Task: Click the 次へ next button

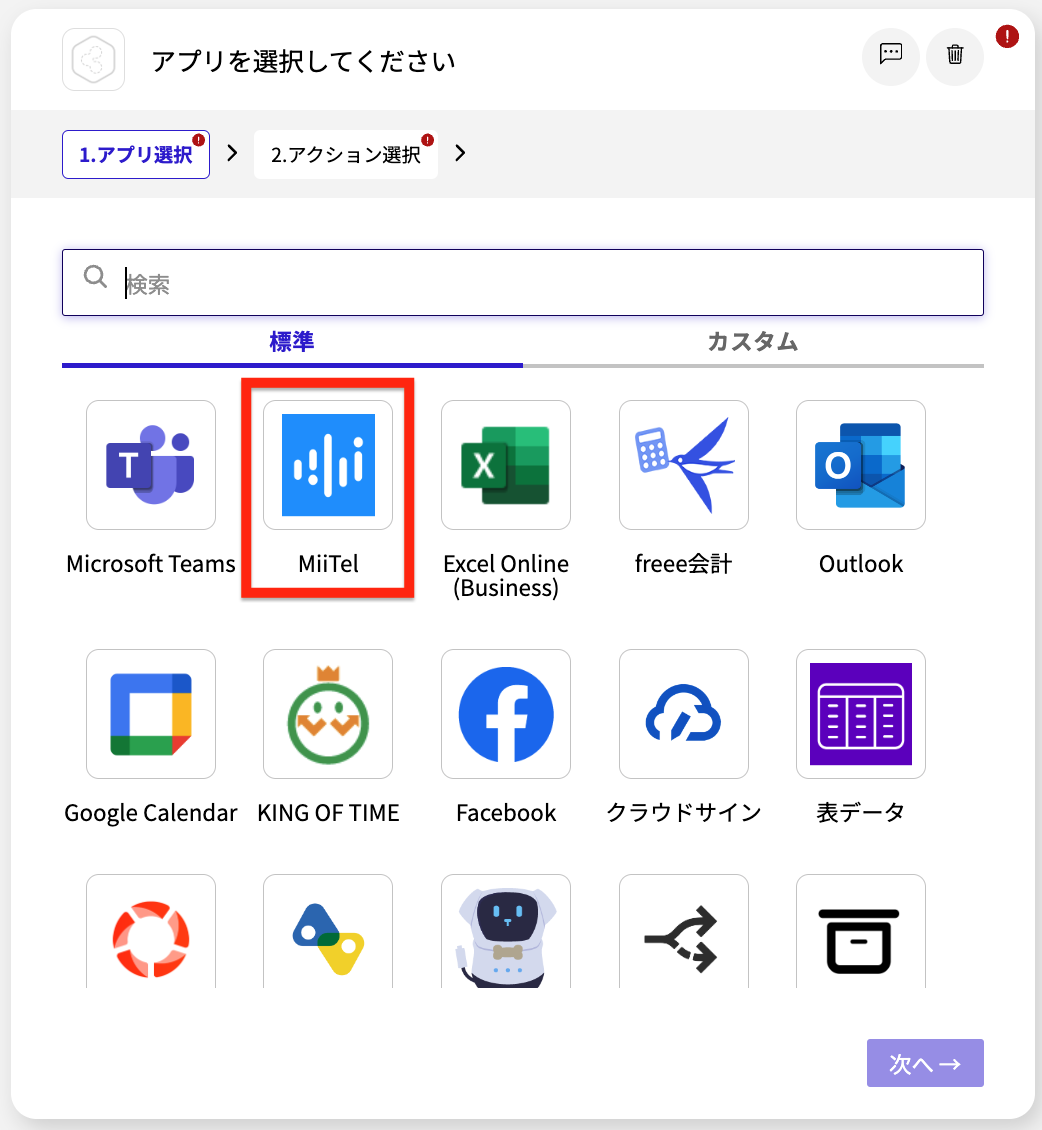Action: (x=925, y=1063)
